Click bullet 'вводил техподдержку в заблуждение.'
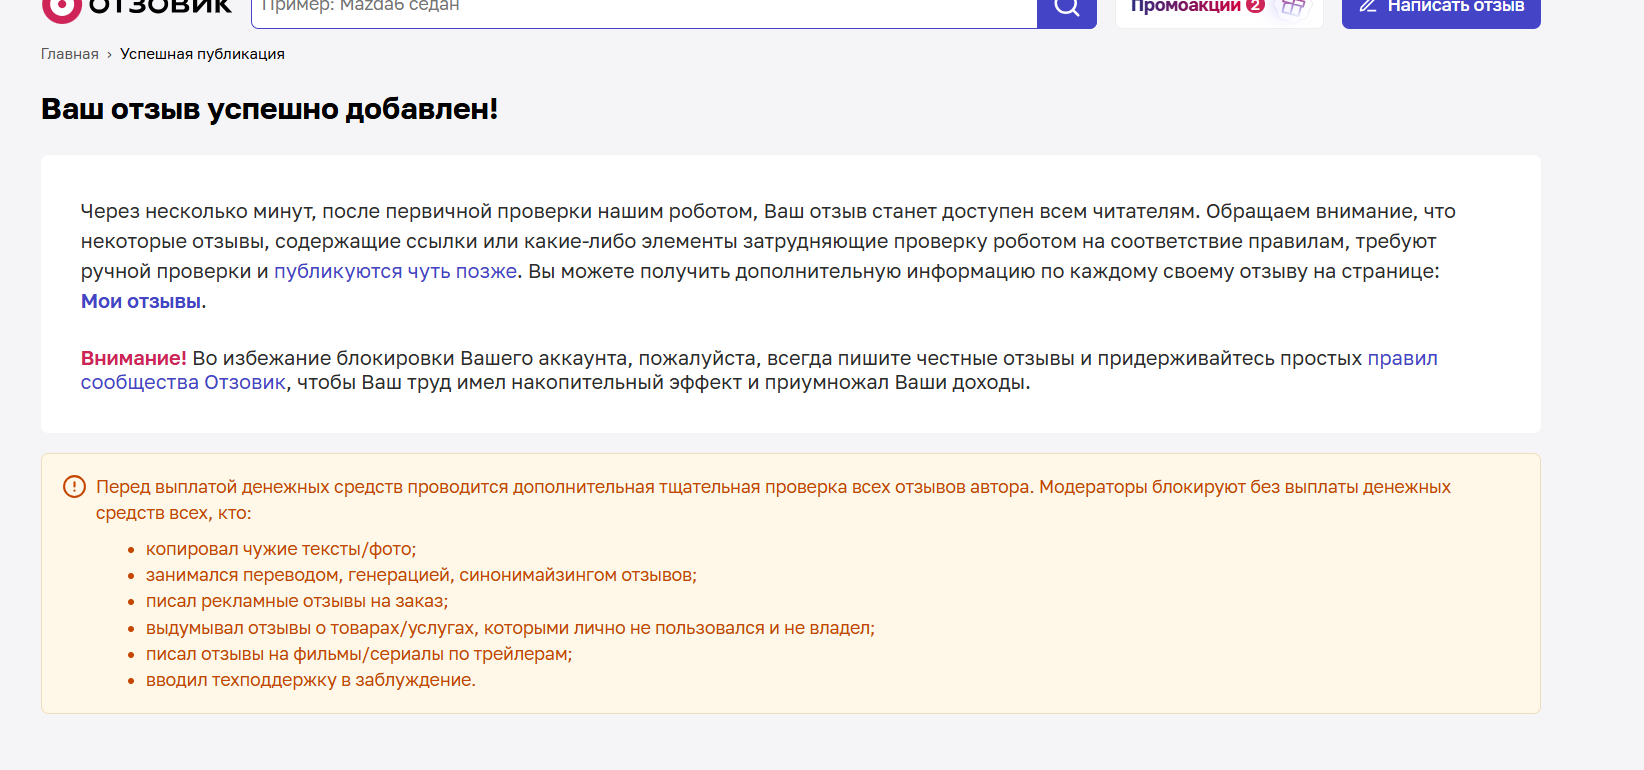Viewport: 1644px width, 770px height. coord(311,680)
